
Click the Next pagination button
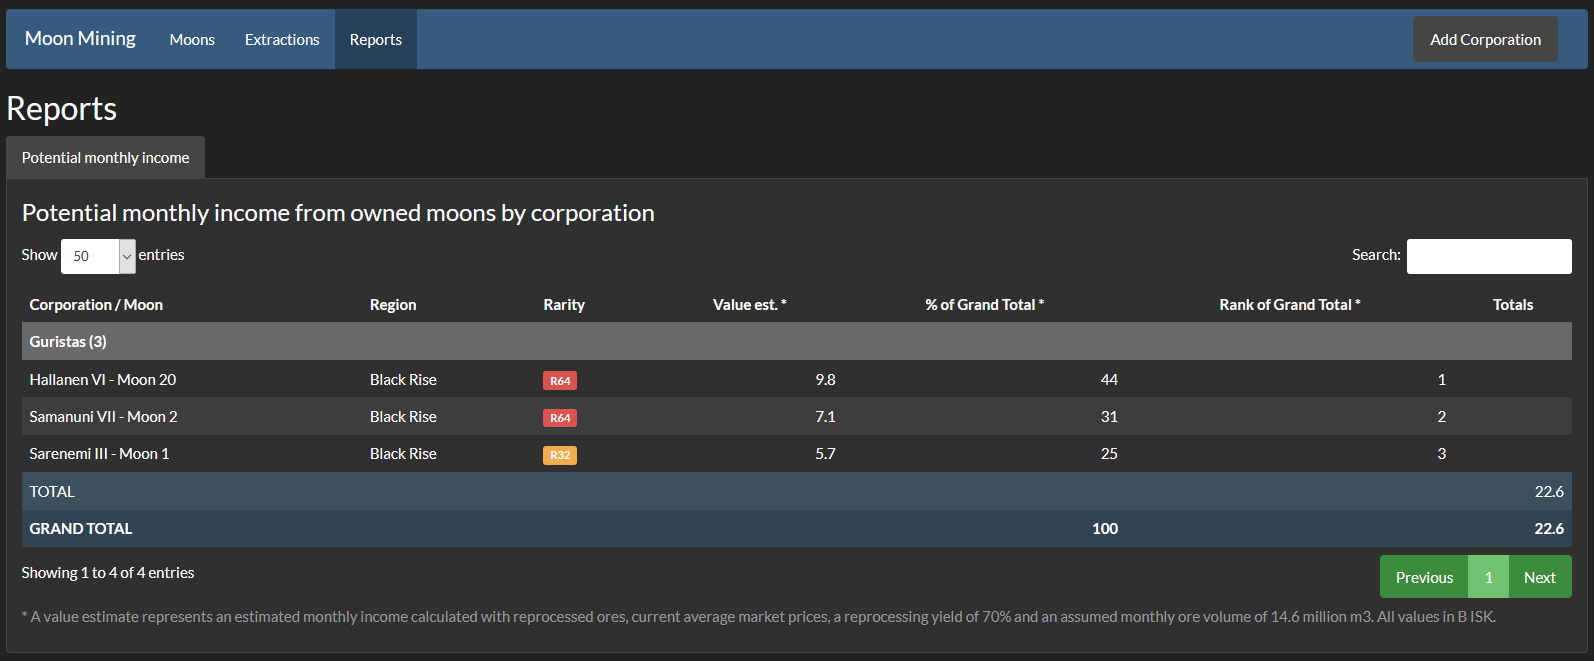pos(1539,577)
